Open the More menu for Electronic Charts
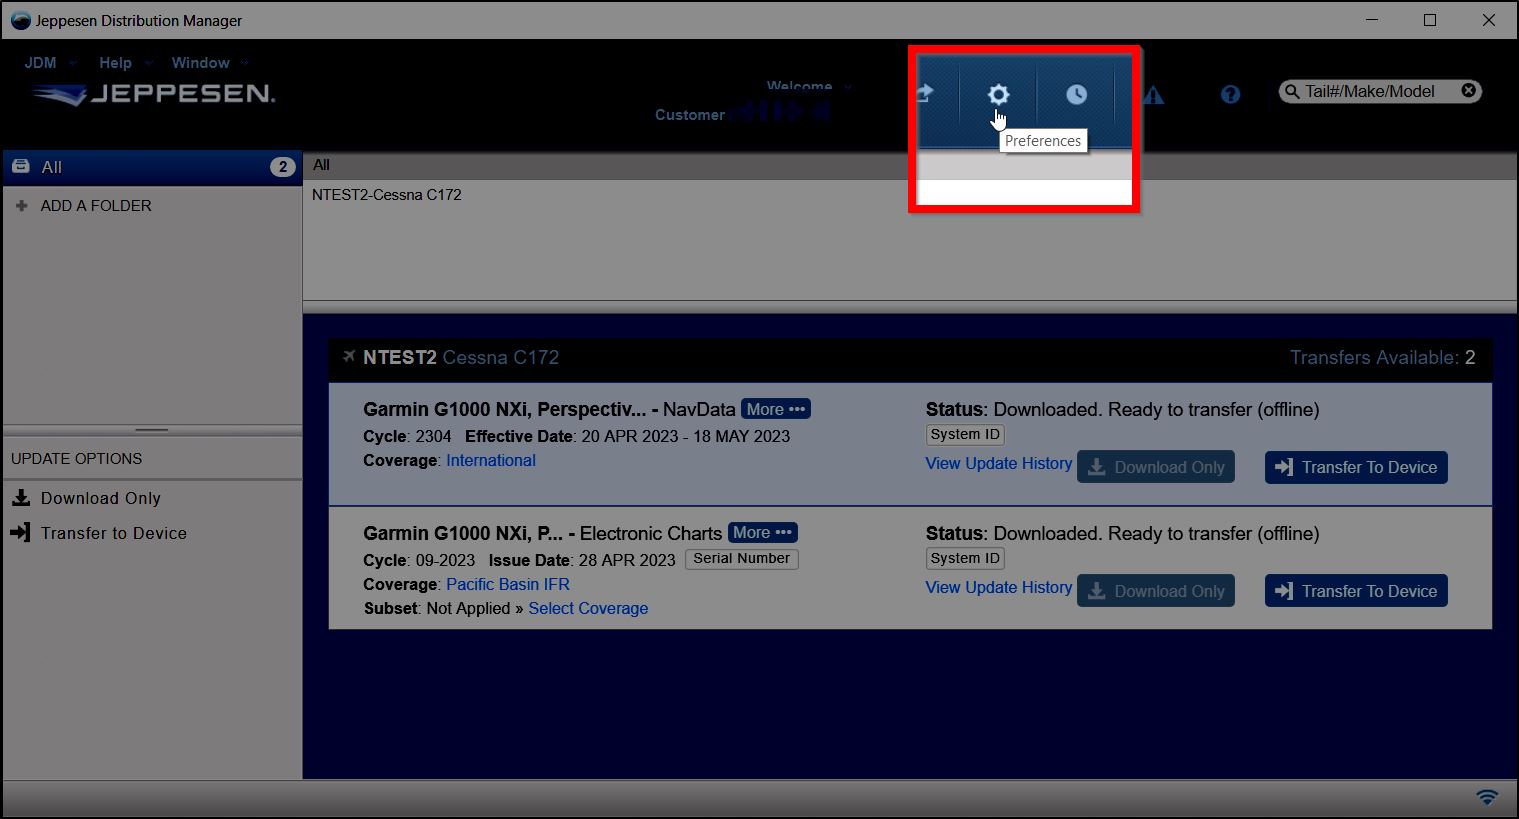 [763, 532]
